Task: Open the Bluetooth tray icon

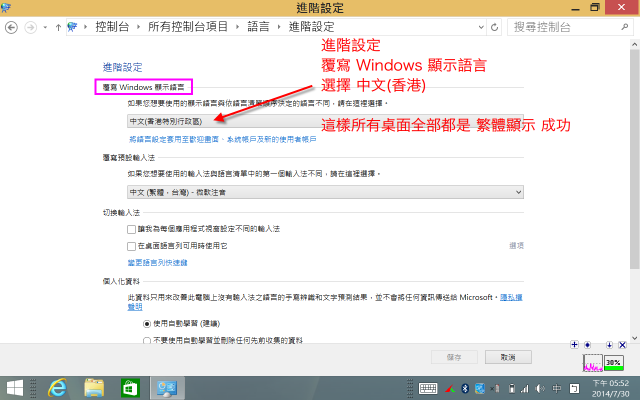Action: click(464, 388)
